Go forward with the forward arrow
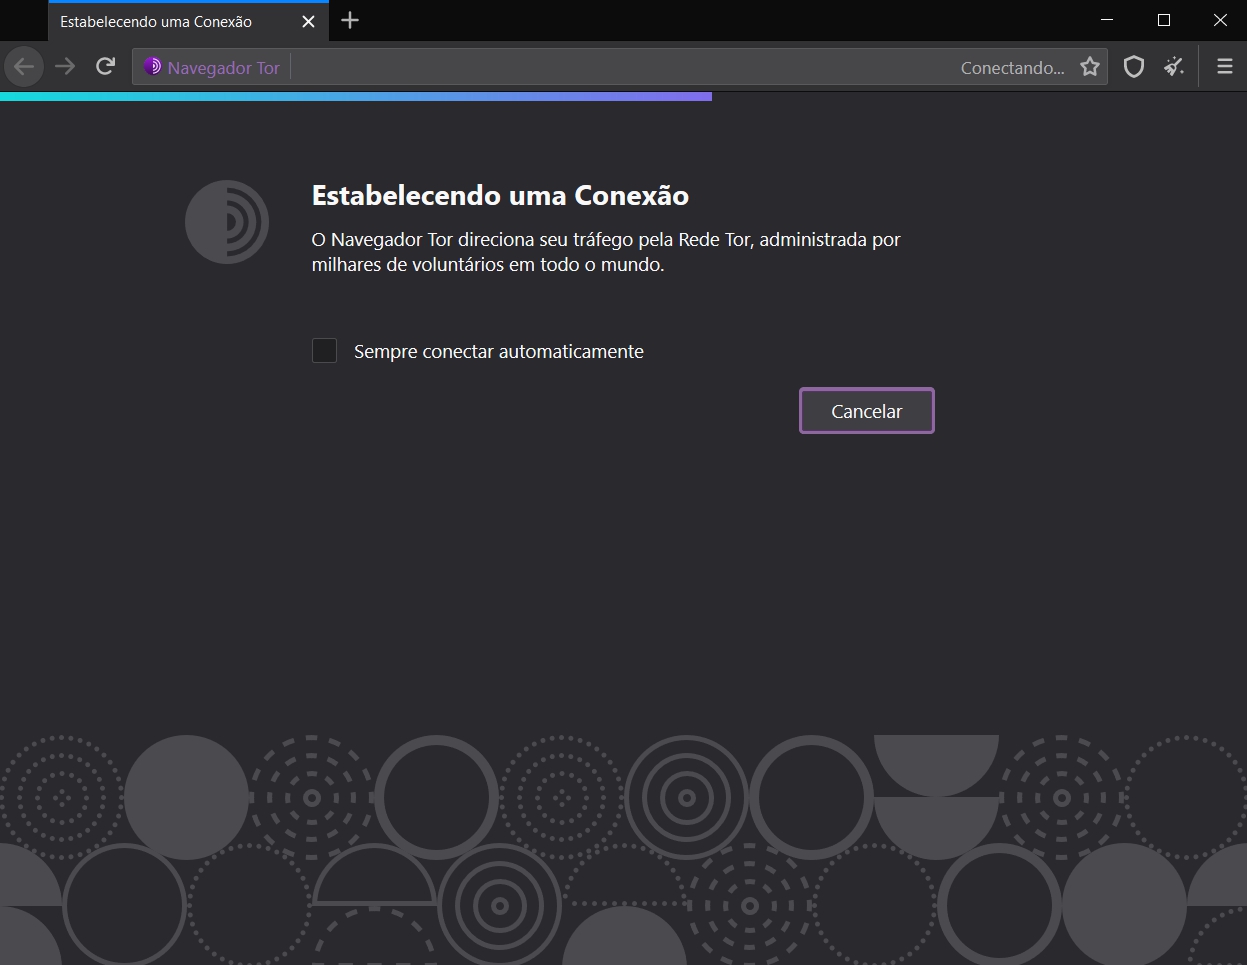Screen dimensions: 1247x965 point(65,67)
